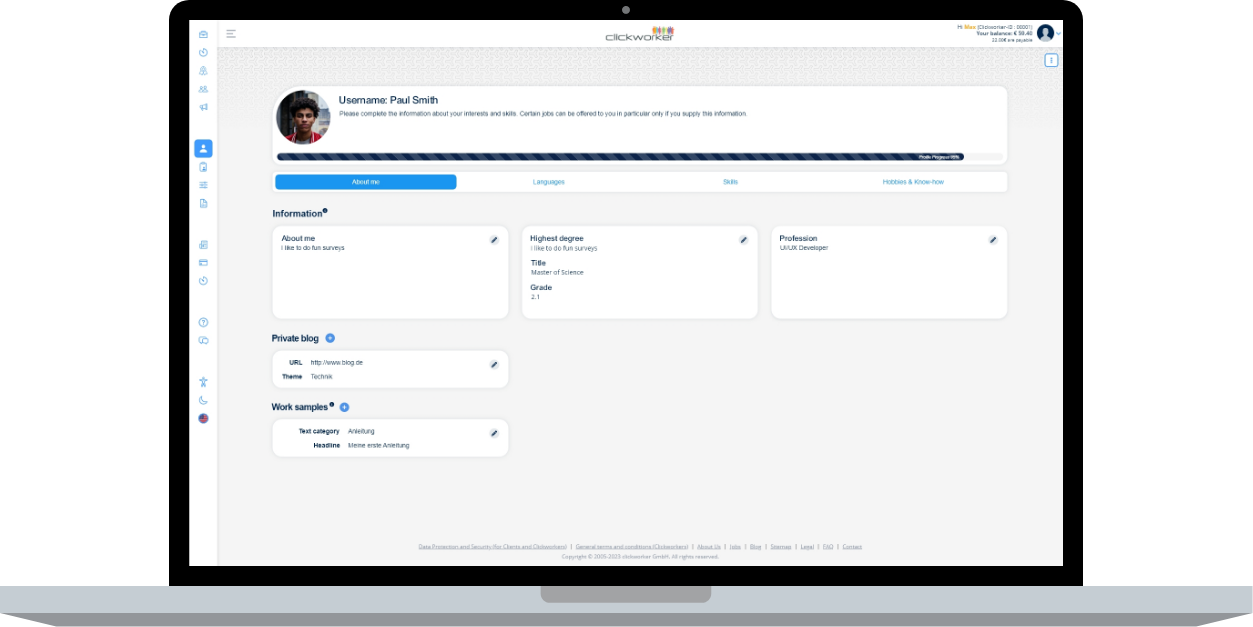Viewport: 1253px width, 627px height.
Task: Click the highlighted profile person icon in sidebar
Action: (x=203, y=148)
